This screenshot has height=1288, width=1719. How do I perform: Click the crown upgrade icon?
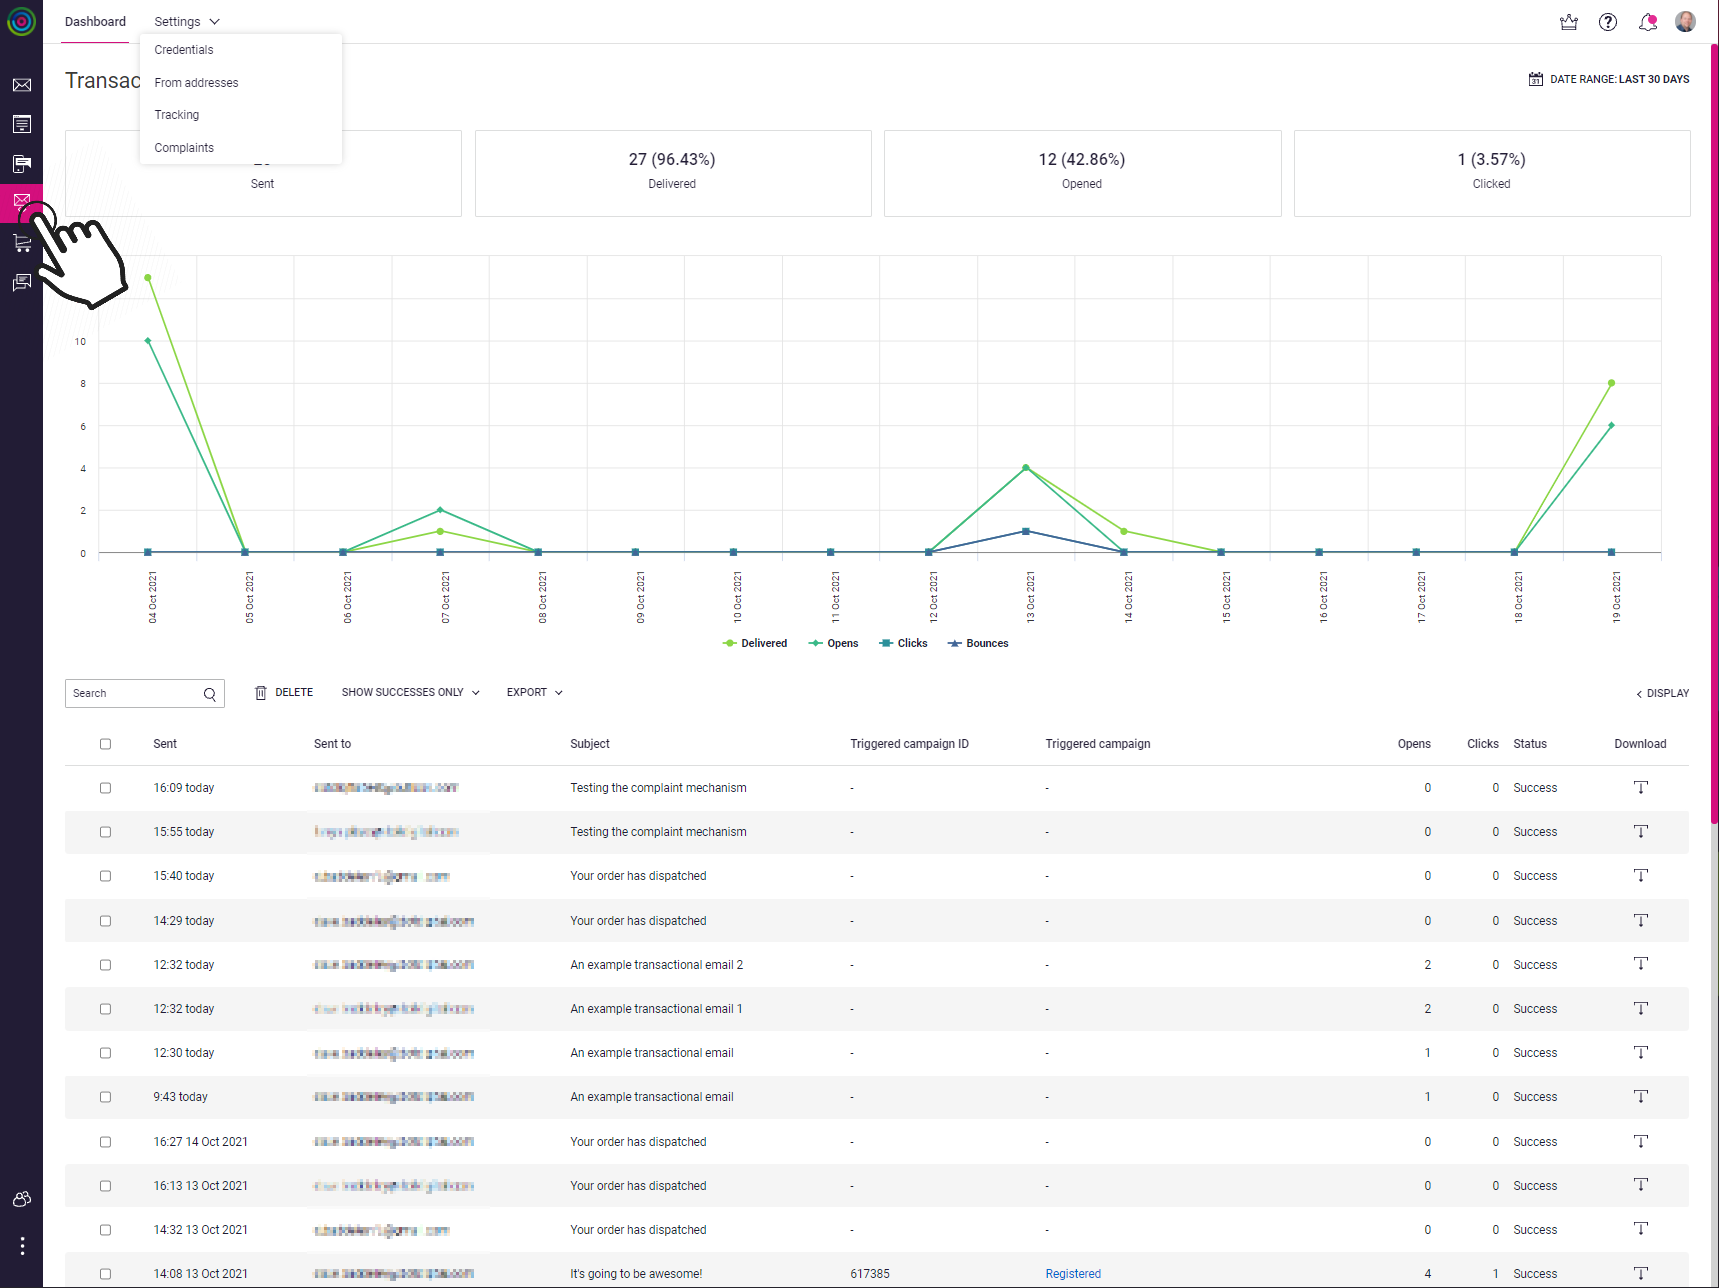(1569, 22)
